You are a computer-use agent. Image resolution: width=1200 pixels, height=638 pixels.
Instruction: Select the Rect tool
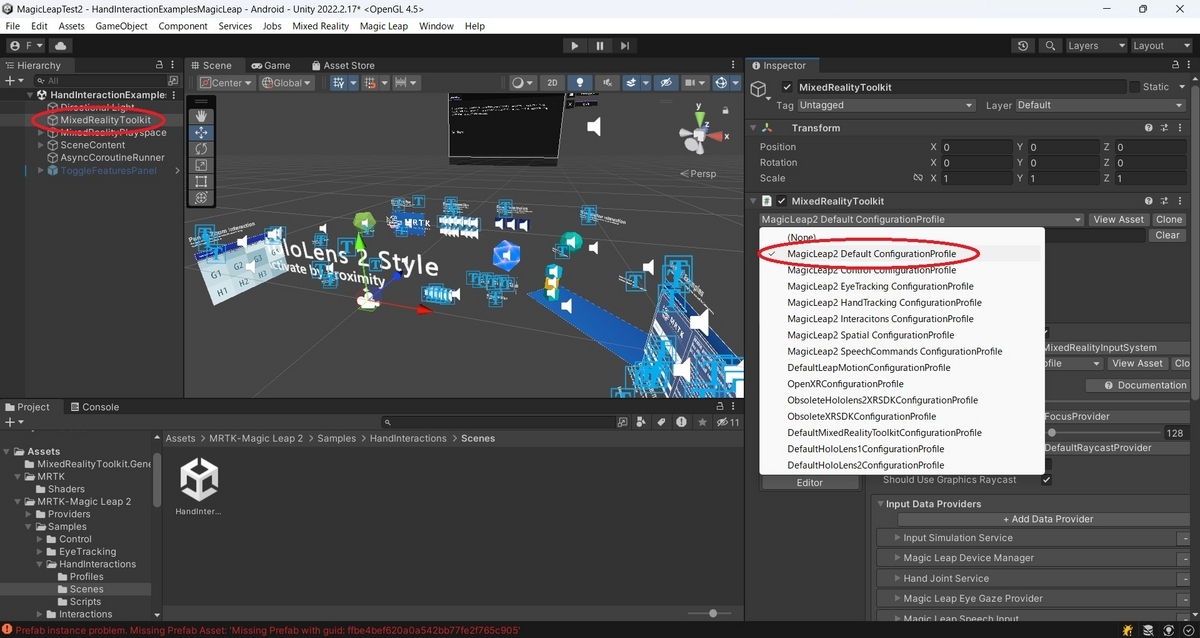(x=201, y=181)
